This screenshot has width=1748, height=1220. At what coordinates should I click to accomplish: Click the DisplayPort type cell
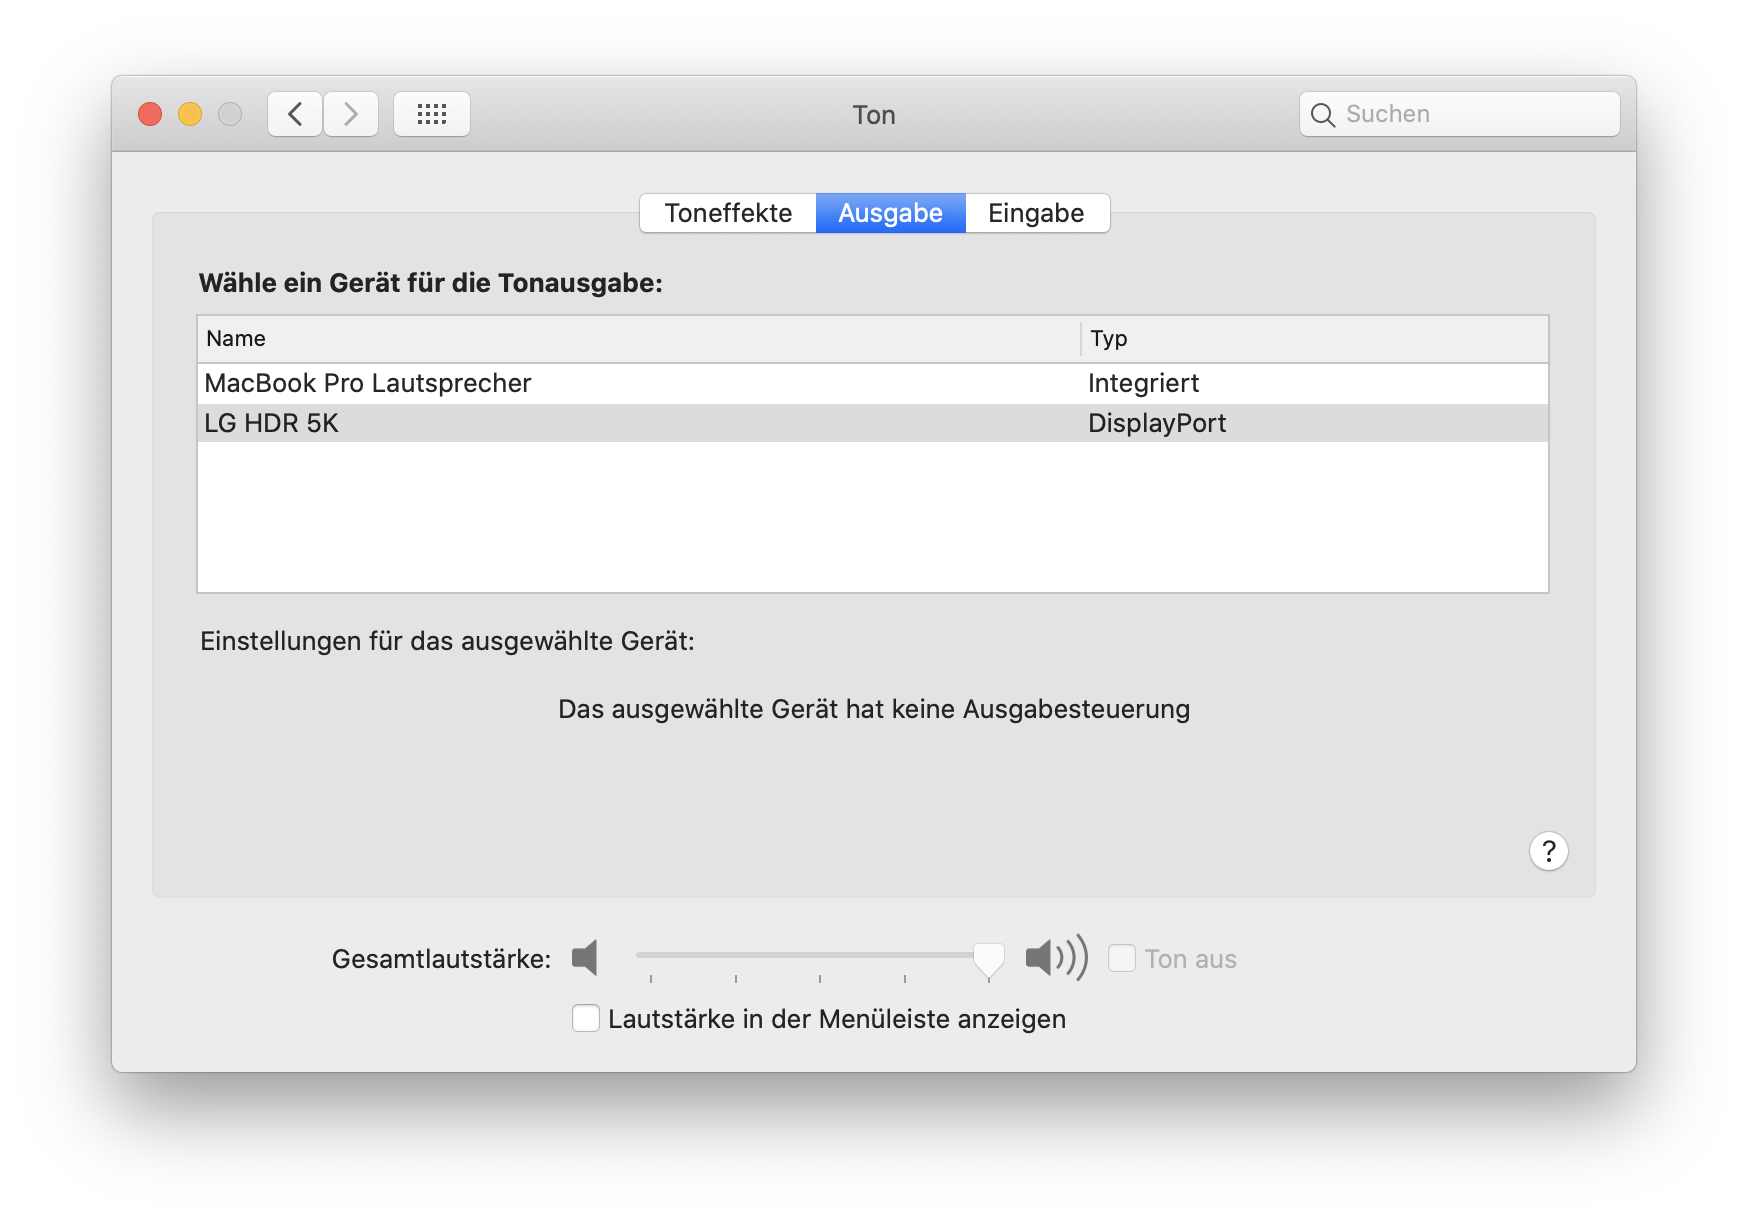[x=1157, y=423]
